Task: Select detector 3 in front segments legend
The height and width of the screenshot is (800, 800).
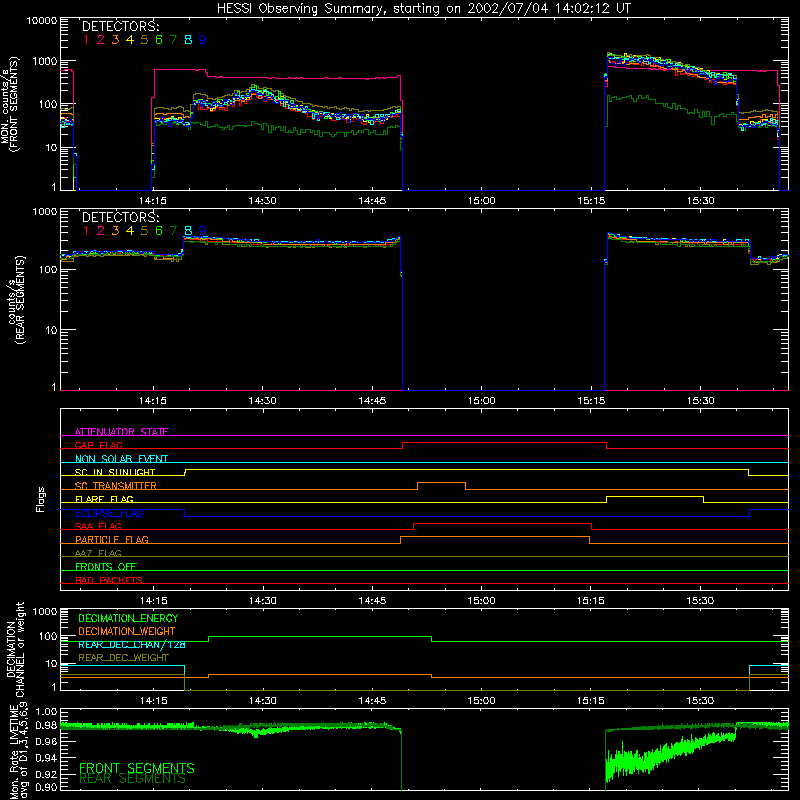Action: (x=115, y=40)
